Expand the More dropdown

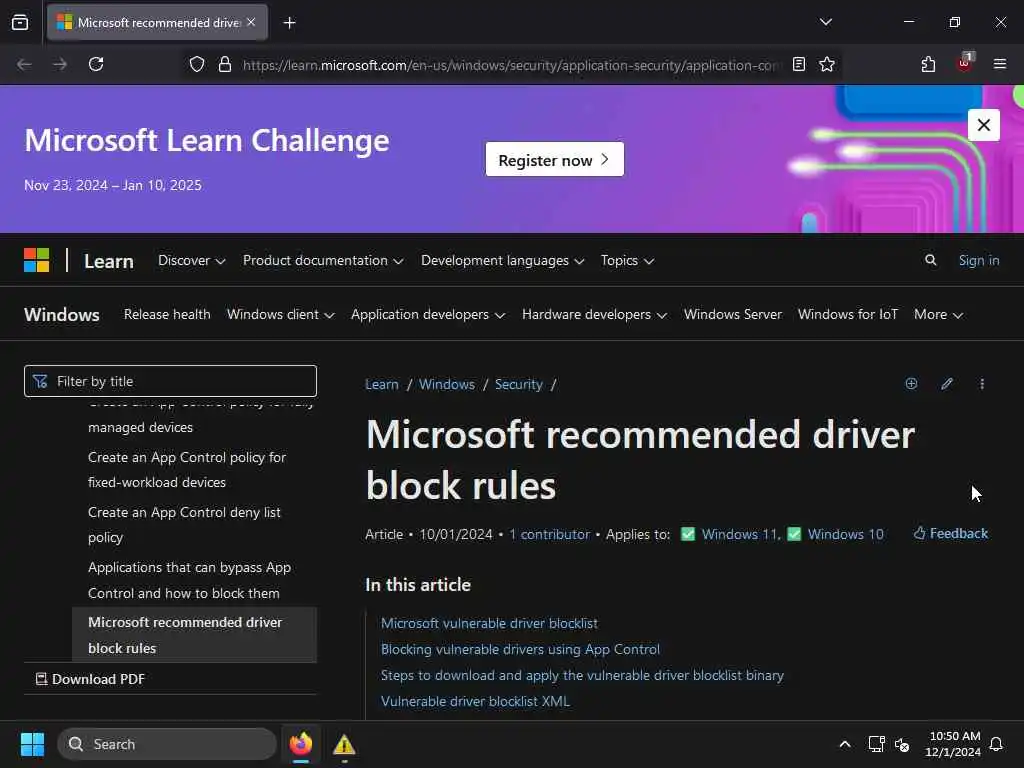tap(938, 314)
